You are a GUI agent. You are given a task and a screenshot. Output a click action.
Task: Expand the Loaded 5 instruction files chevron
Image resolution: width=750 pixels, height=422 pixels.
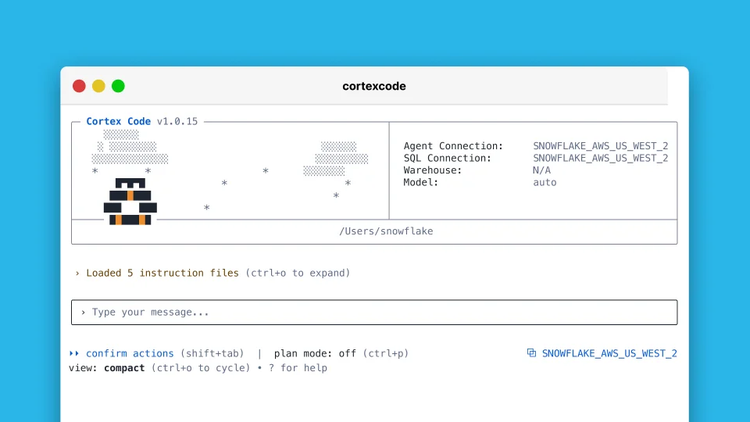77,273
